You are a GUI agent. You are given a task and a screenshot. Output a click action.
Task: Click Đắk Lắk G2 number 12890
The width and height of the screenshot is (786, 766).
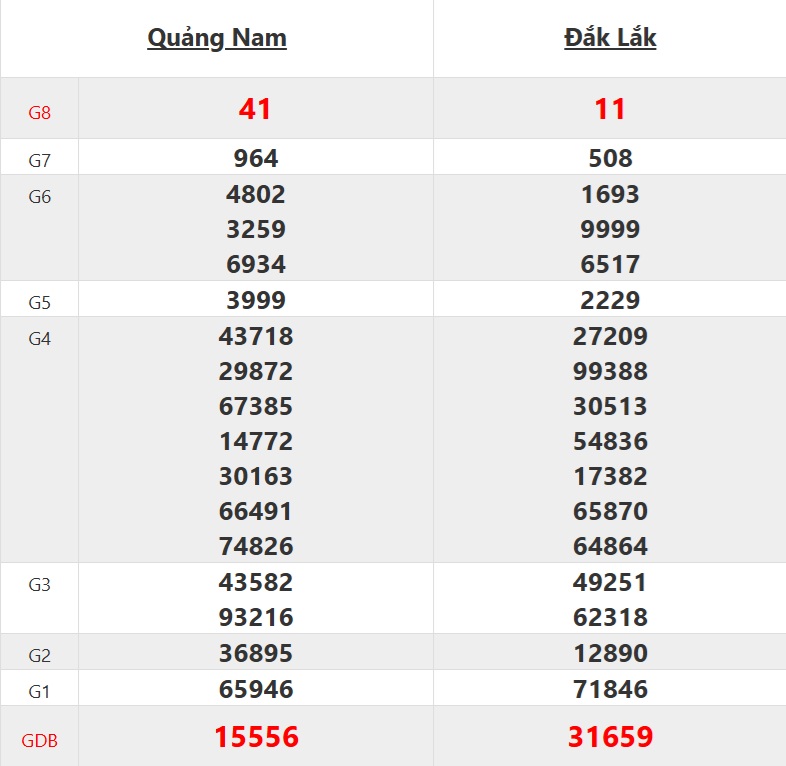610,653
